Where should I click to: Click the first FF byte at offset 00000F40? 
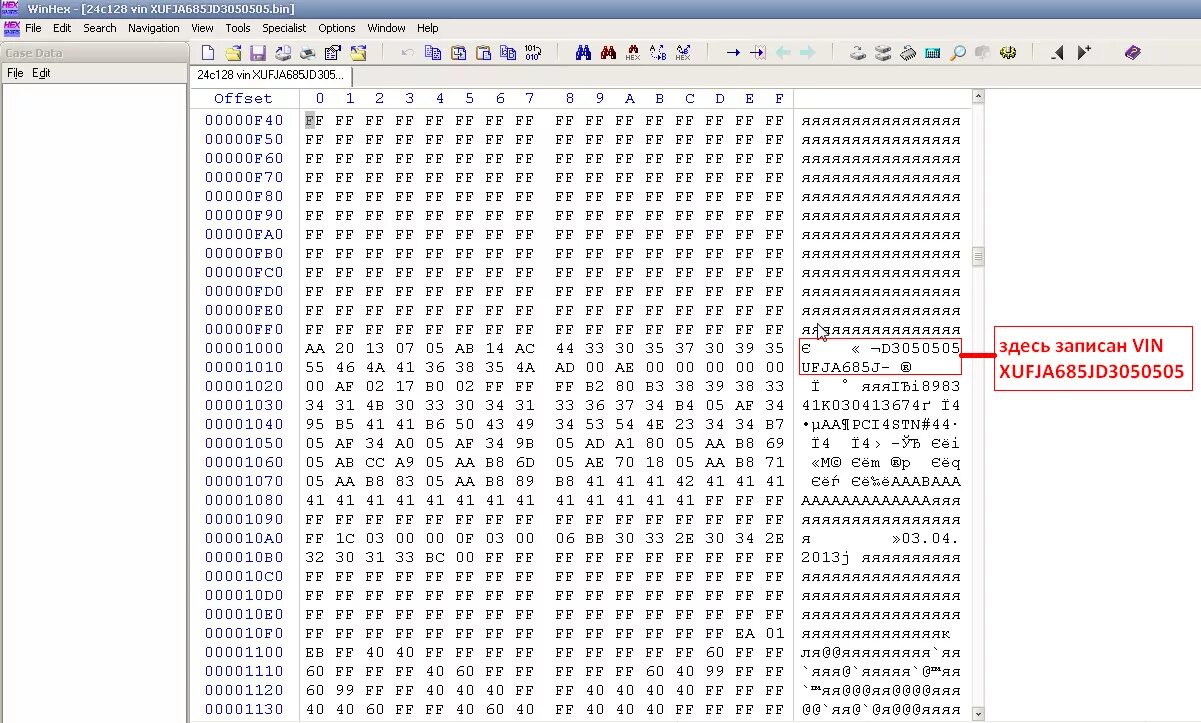[314, 121]
